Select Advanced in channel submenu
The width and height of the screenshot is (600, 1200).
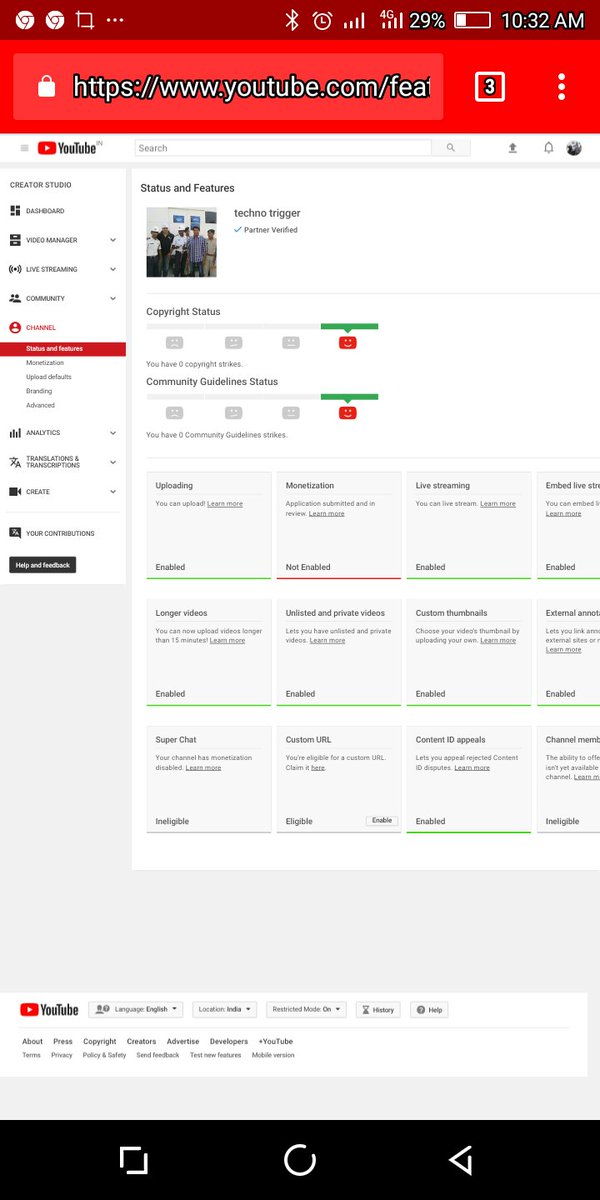41,405
